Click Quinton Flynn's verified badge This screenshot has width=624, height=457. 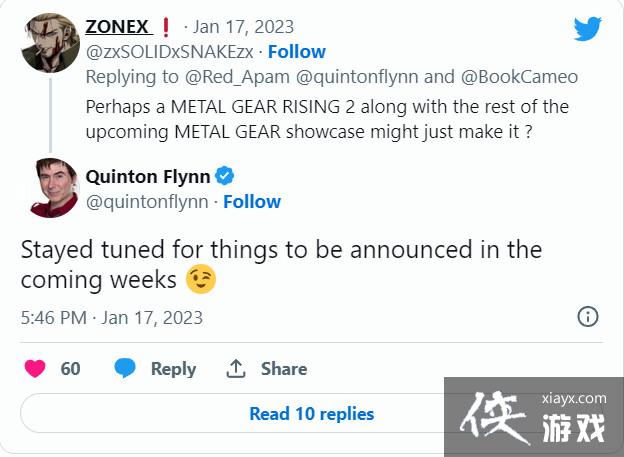226,177
